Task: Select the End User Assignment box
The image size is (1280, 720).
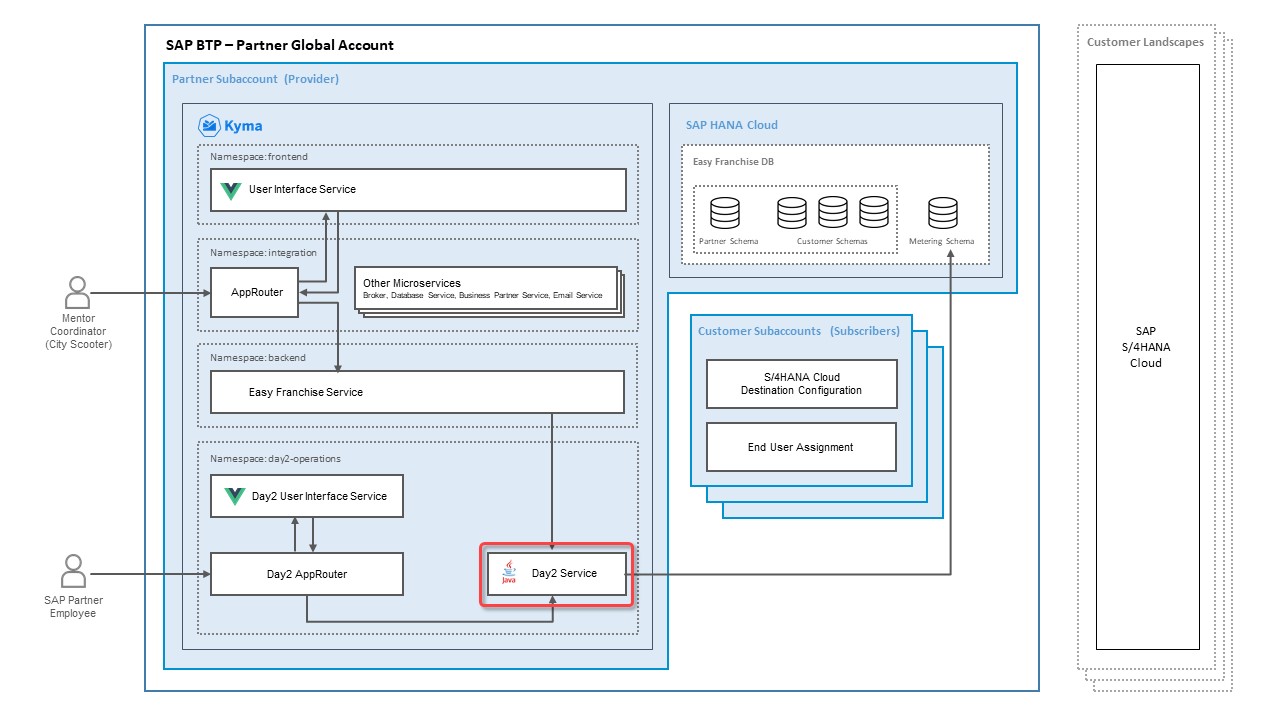Action: click(801, 447)
